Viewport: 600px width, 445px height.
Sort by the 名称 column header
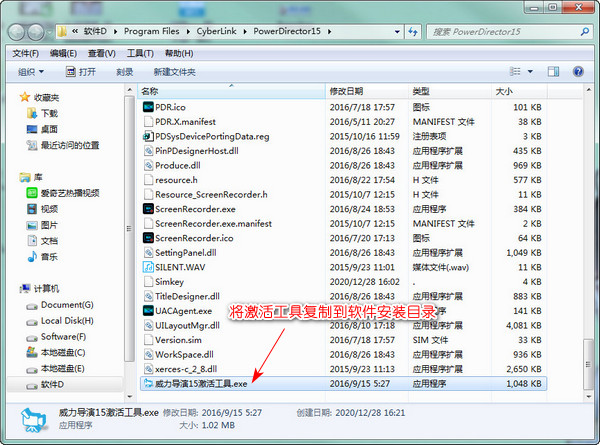pyautogui.click(x=232, y=91)
